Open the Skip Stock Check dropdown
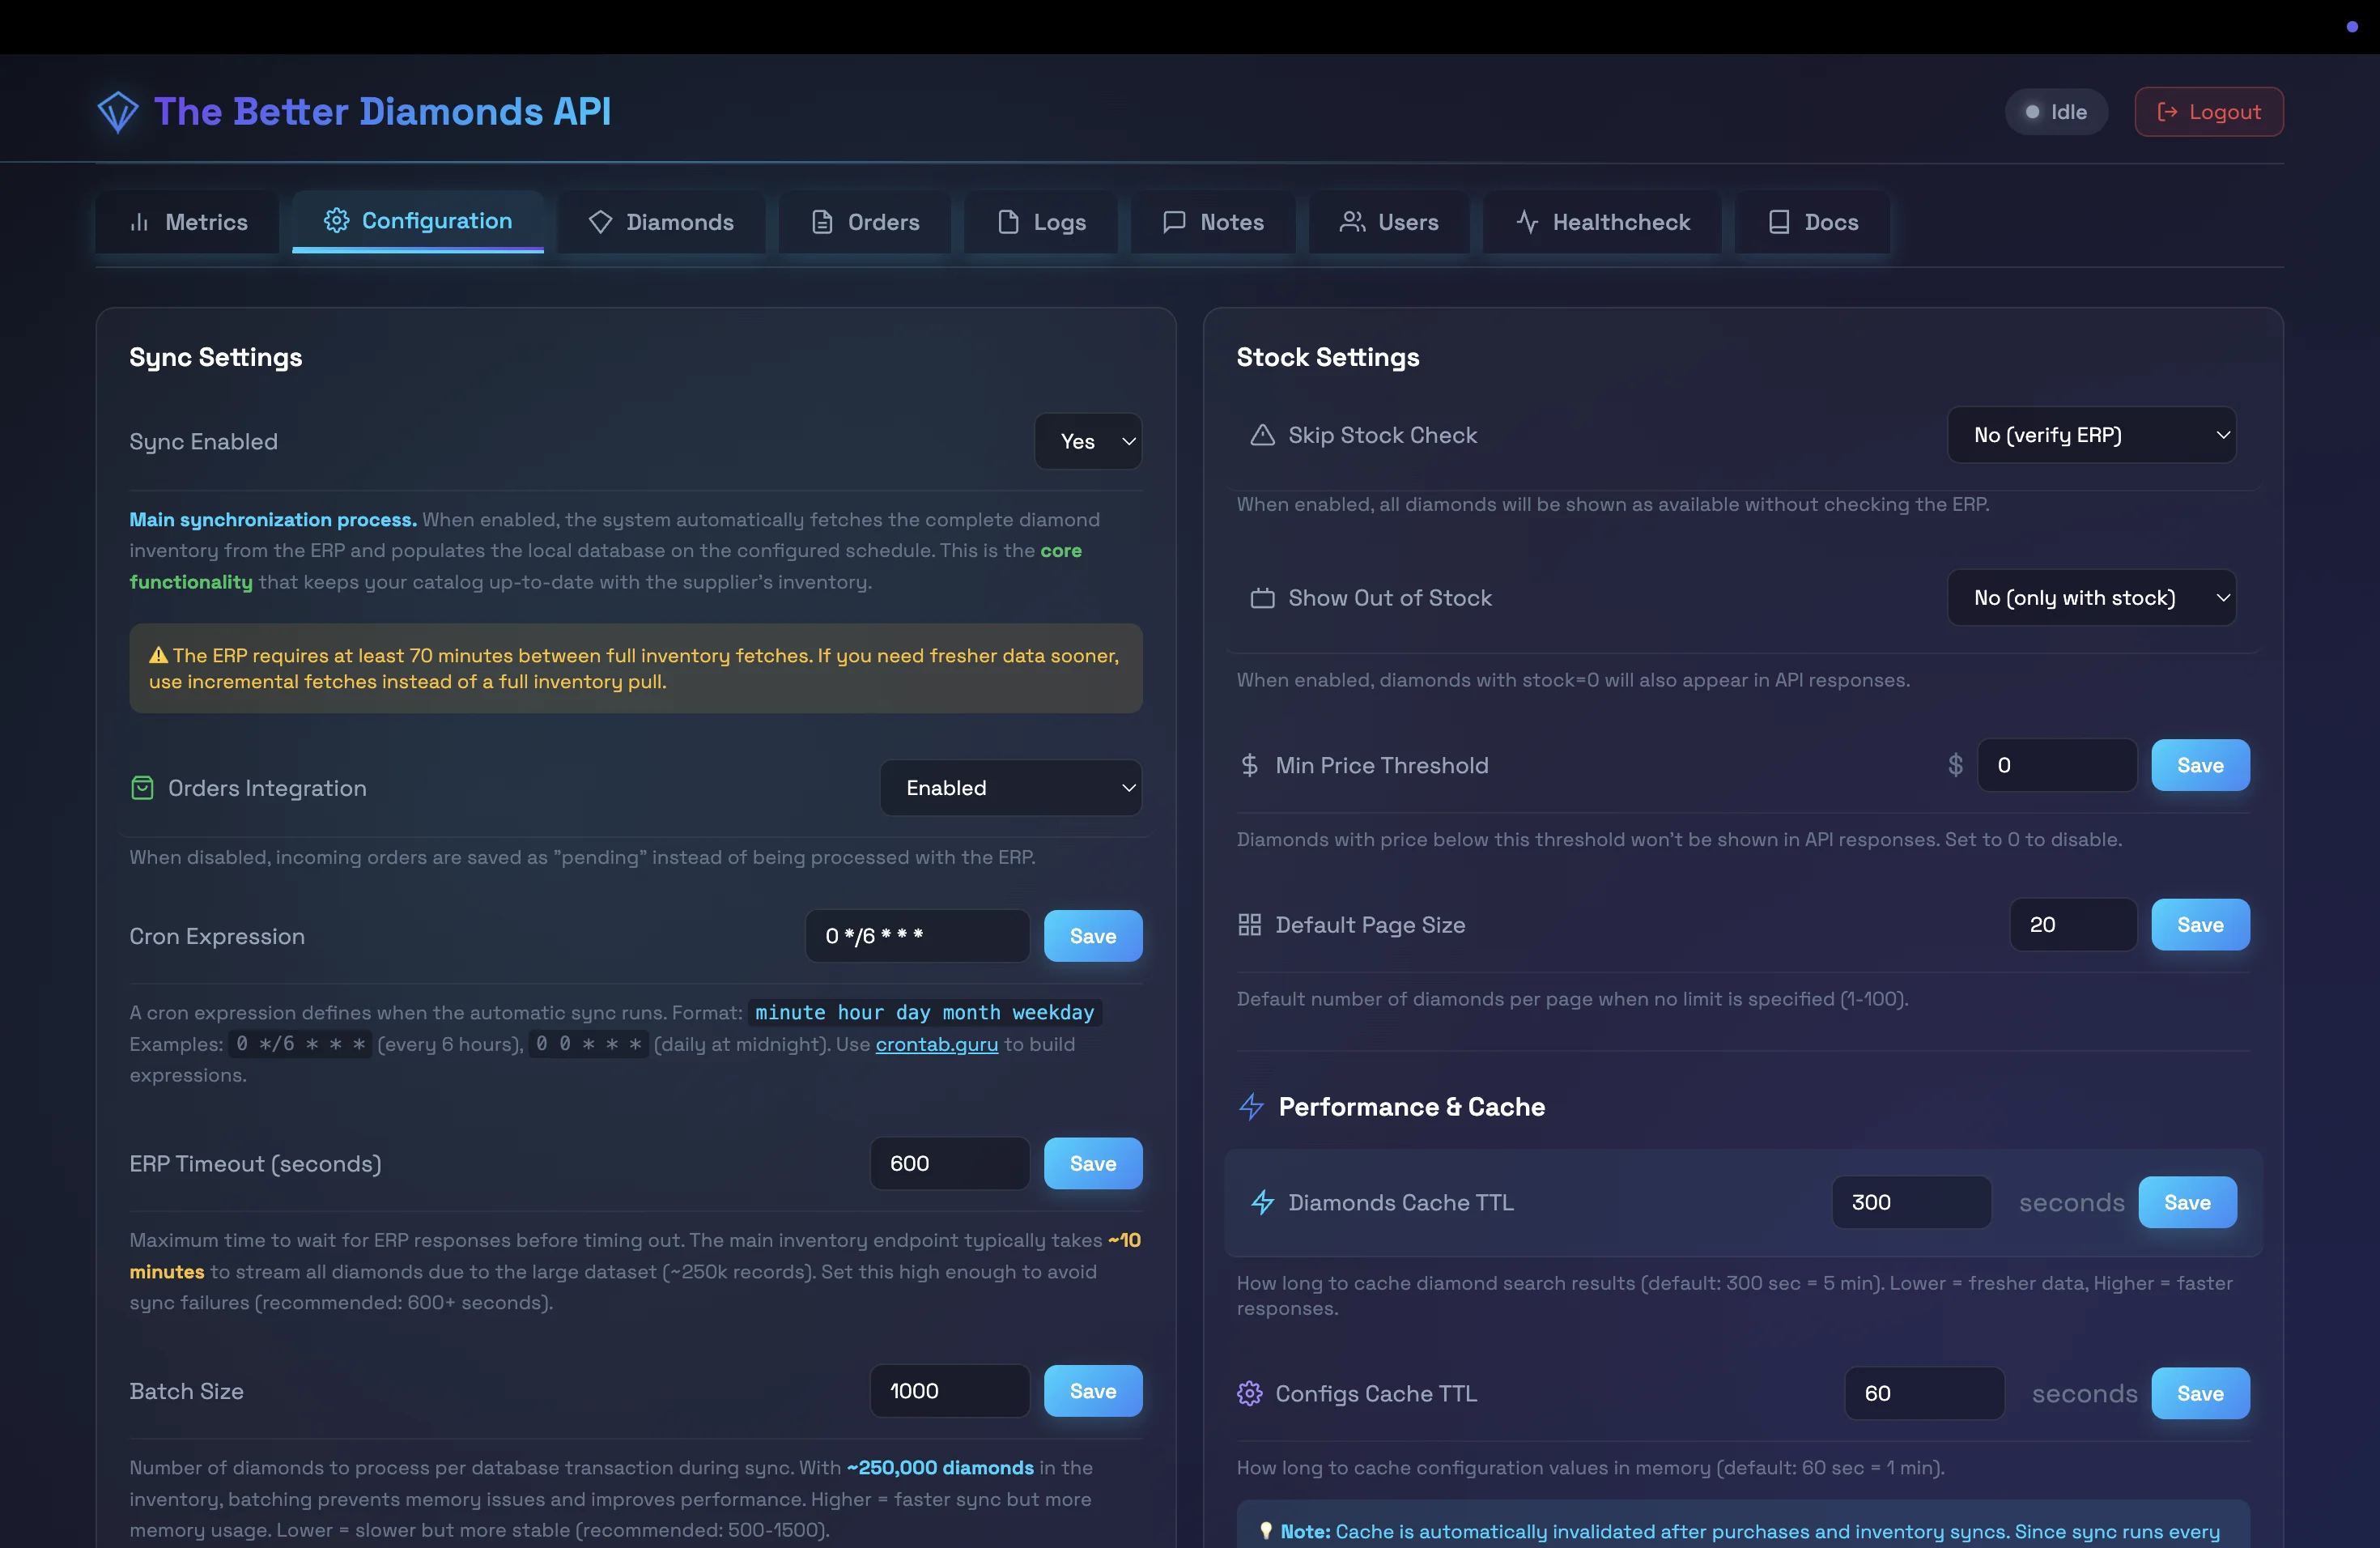Image resolution: width=2380 pixels, height=1548 pixels. click(x=2092, y=435)
